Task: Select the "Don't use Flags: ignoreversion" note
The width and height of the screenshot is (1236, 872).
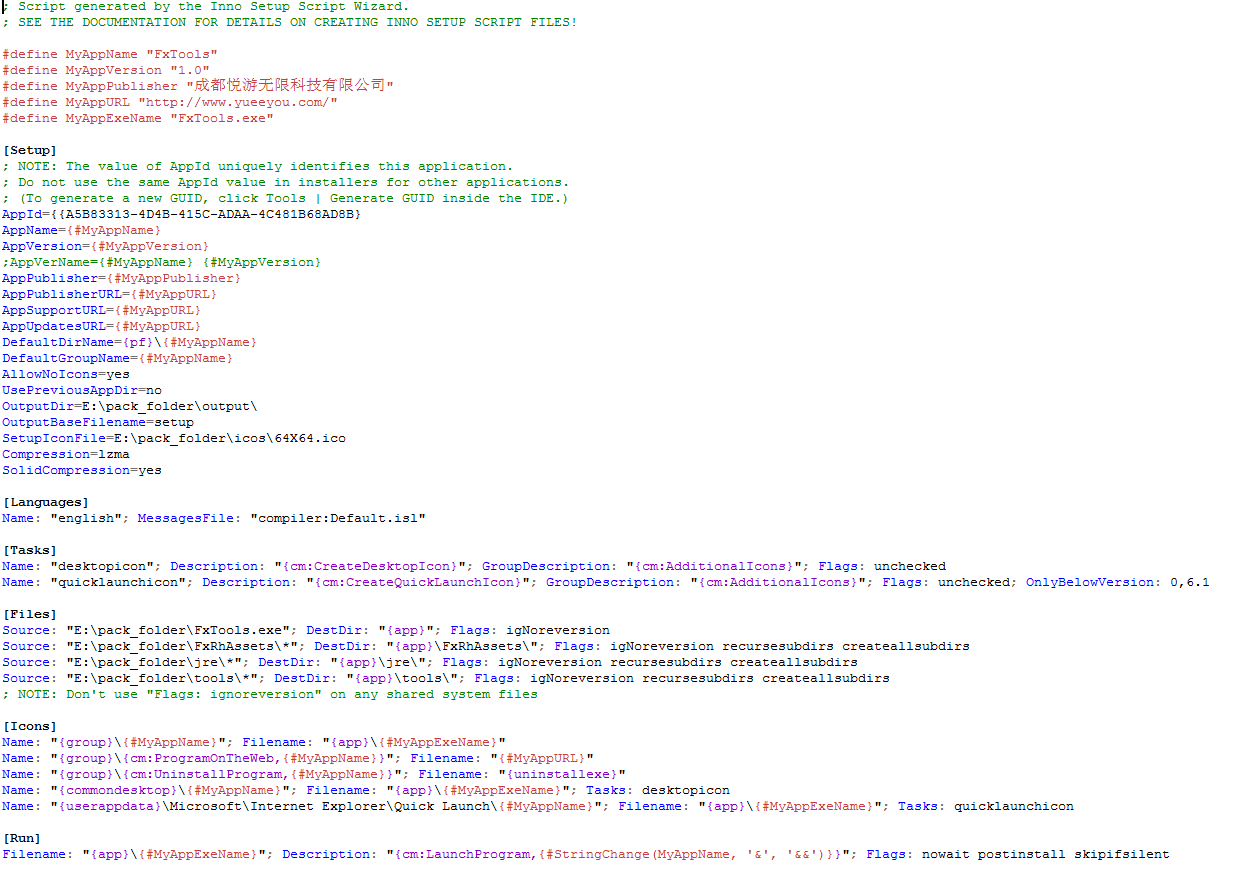Action: 270,694
